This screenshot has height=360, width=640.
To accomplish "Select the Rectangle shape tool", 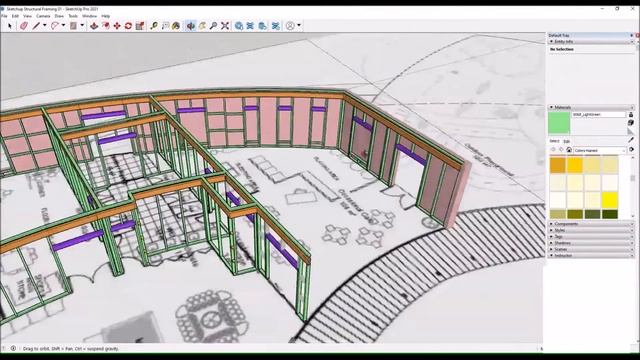I will (73, 26).
